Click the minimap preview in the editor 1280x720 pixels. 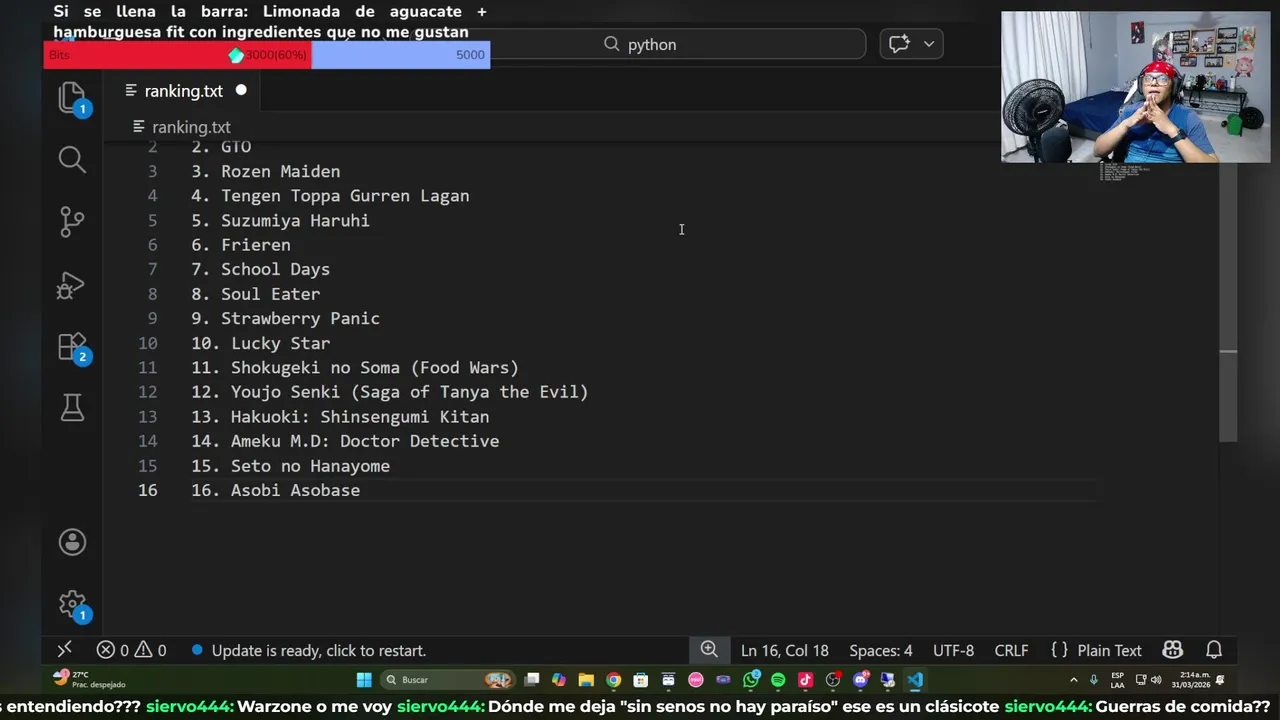(x=1125, y=172)
